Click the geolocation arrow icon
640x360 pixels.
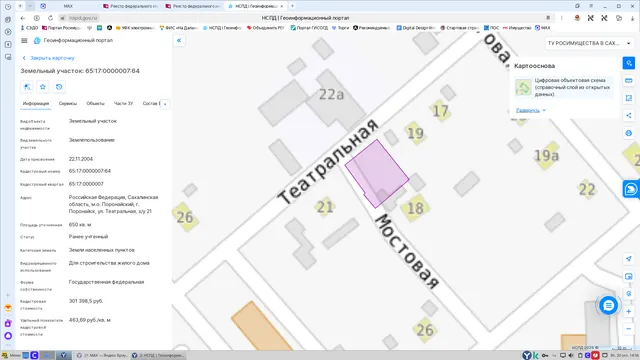tap(629, 259)
